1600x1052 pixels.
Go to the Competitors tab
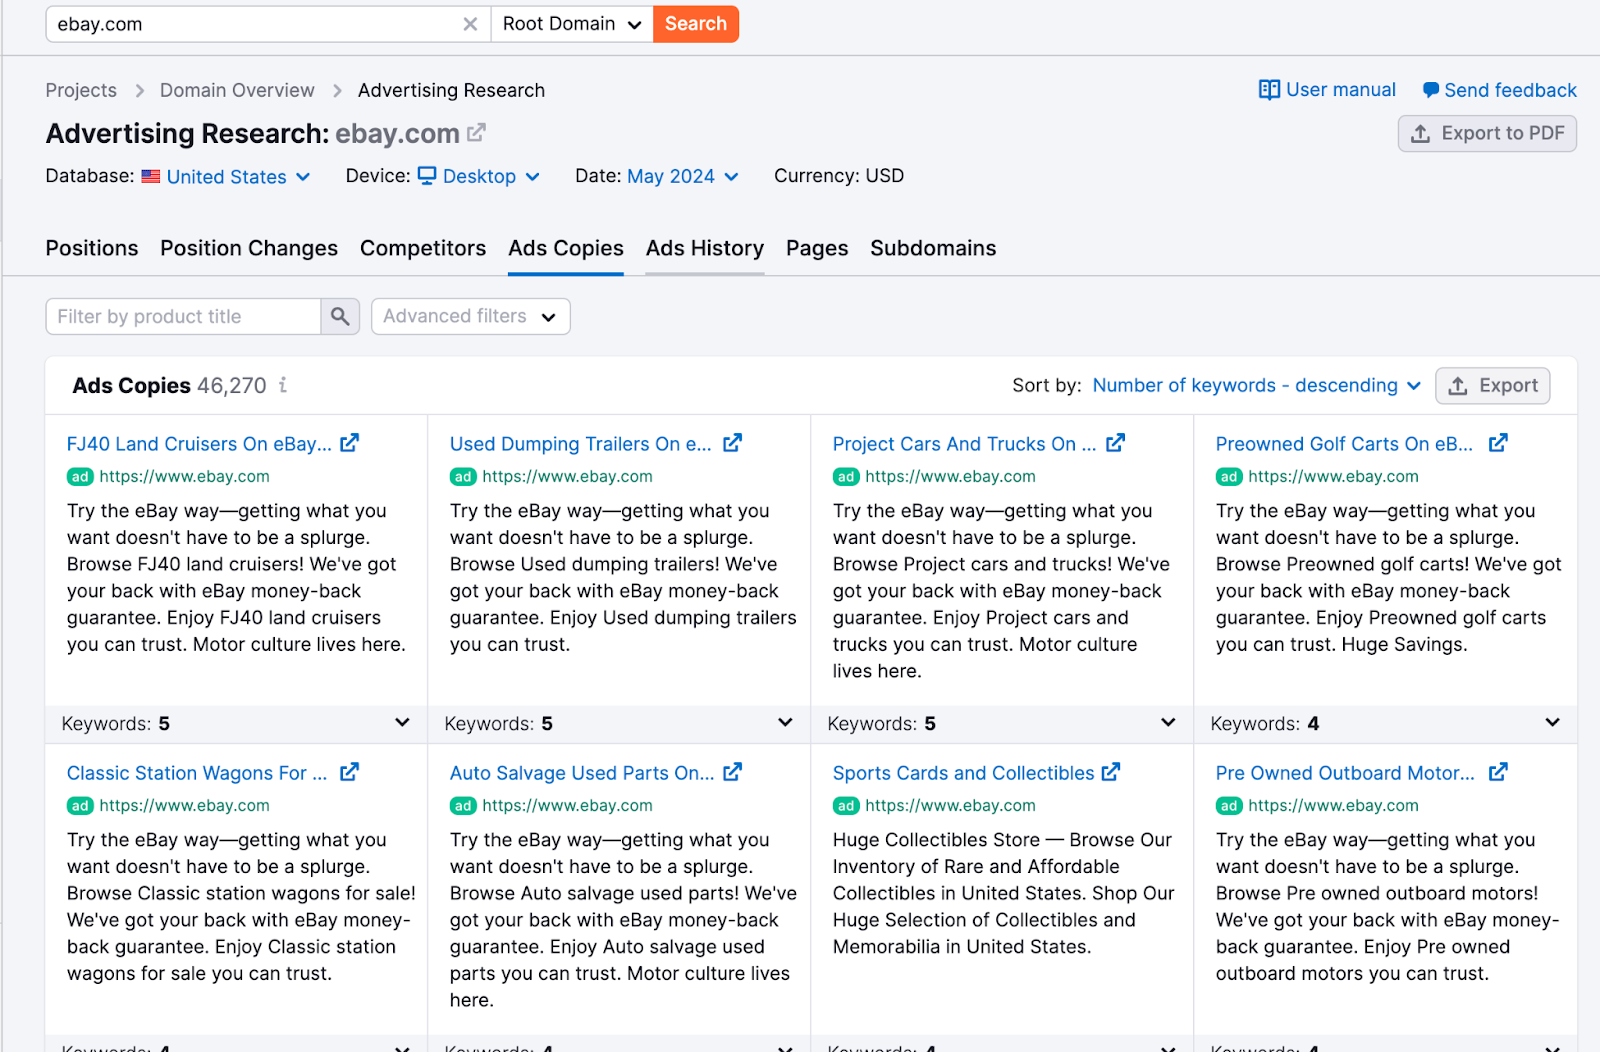(x=422, y=248)
